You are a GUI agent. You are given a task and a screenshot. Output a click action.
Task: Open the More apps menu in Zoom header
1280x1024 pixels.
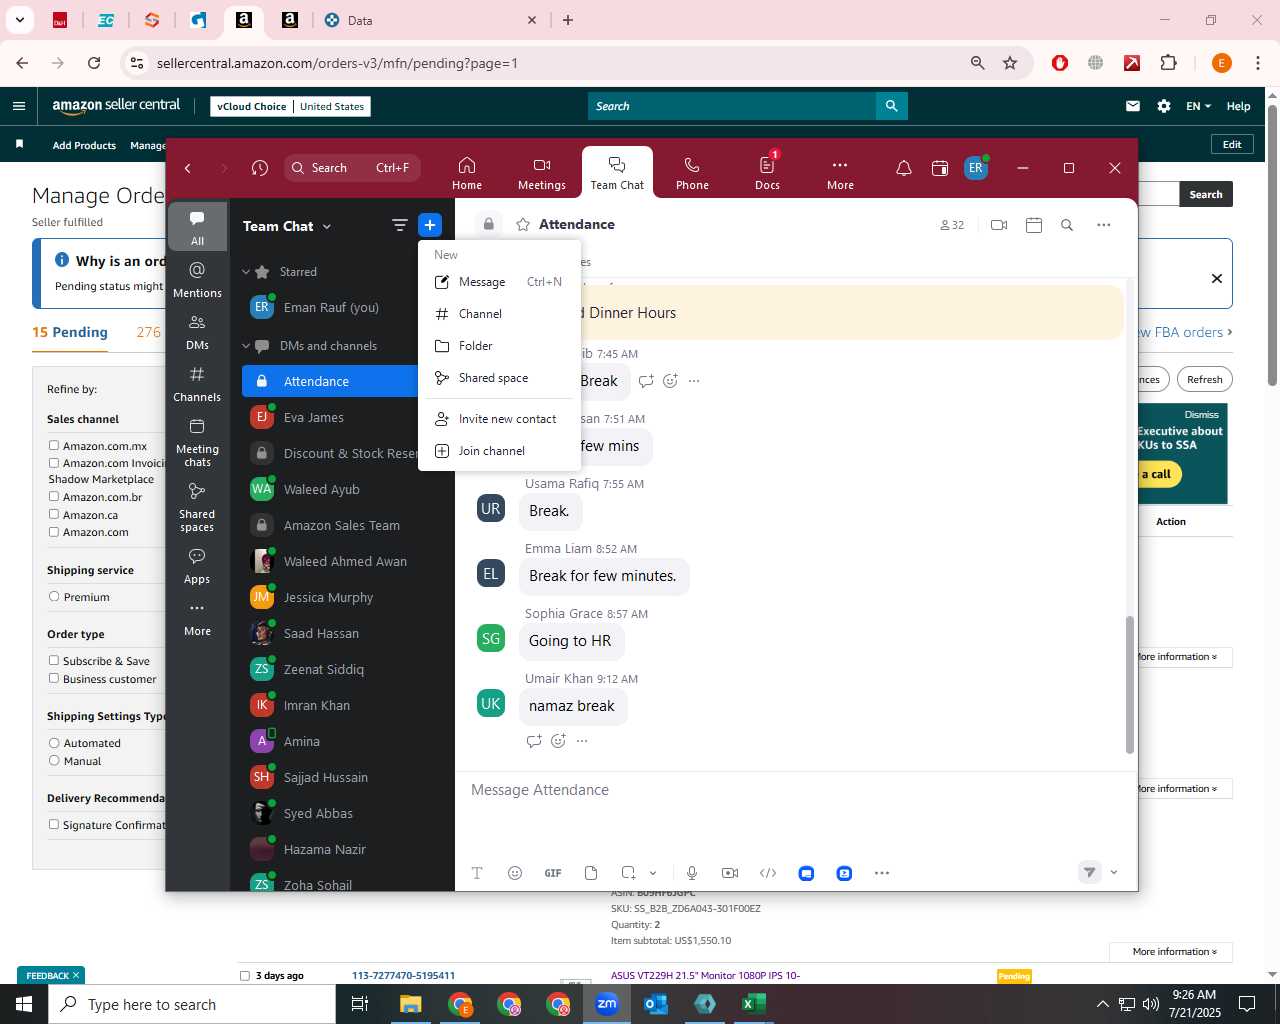point(840,173)
